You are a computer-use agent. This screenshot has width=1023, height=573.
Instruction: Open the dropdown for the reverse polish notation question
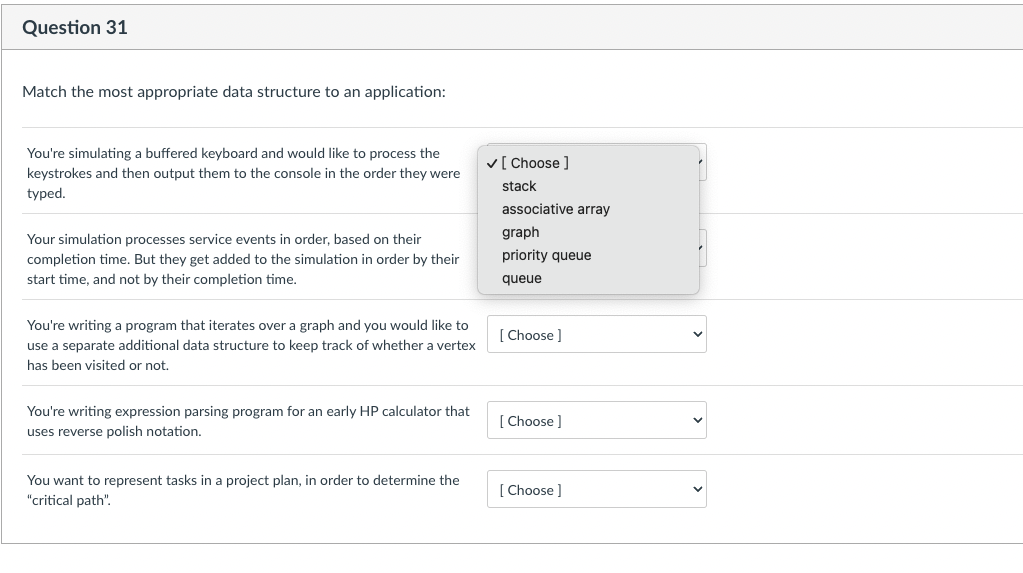[x=596, y=421]
